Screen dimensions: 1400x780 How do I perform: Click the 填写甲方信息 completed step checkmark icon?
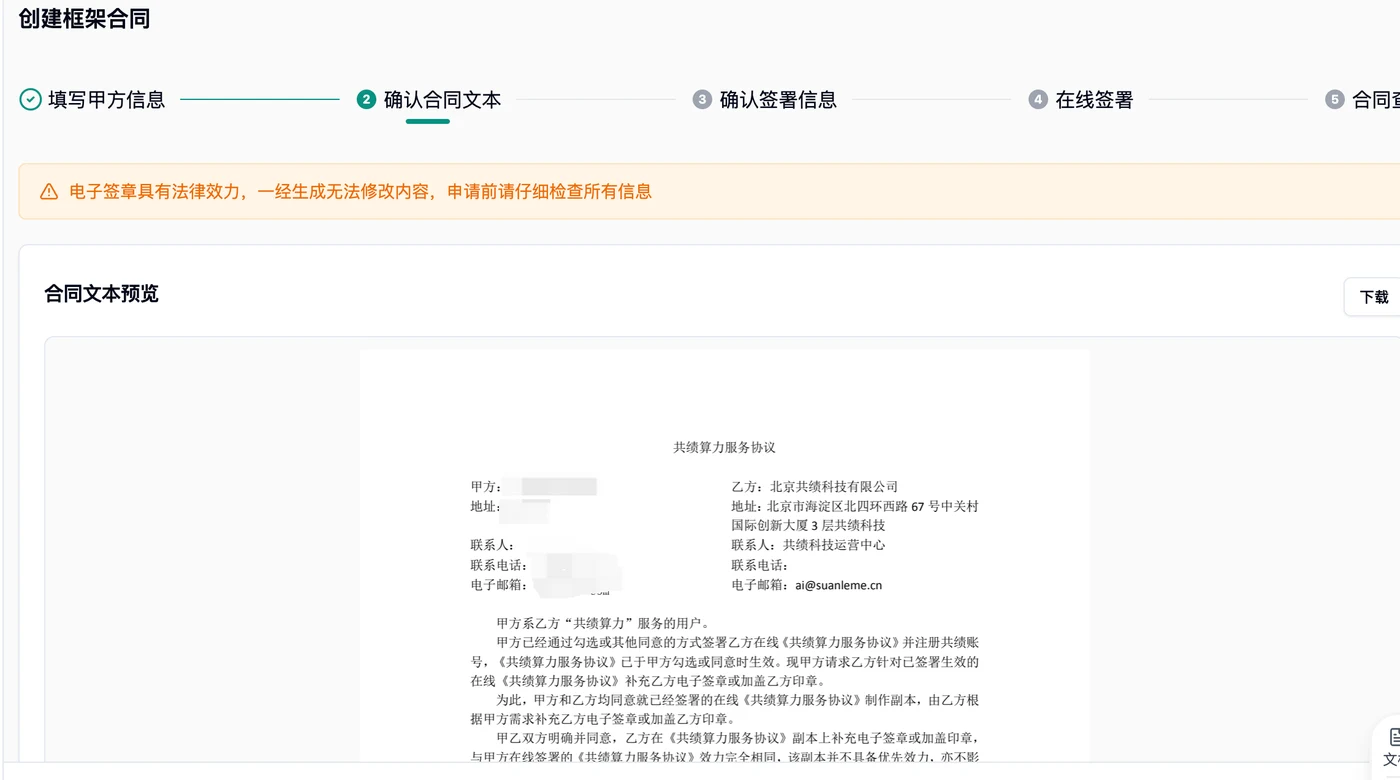pyautogui.click(x=31, y=100)
